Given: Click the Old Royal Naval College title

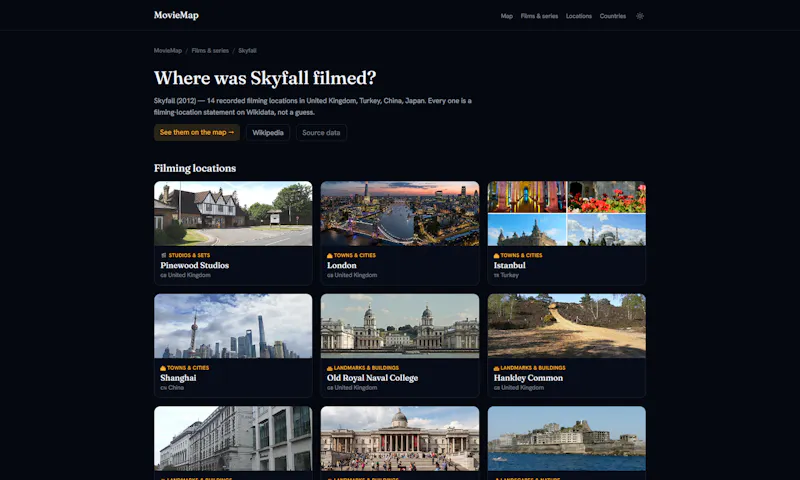Looking at the screenshot, I should (x=372, y=377).
